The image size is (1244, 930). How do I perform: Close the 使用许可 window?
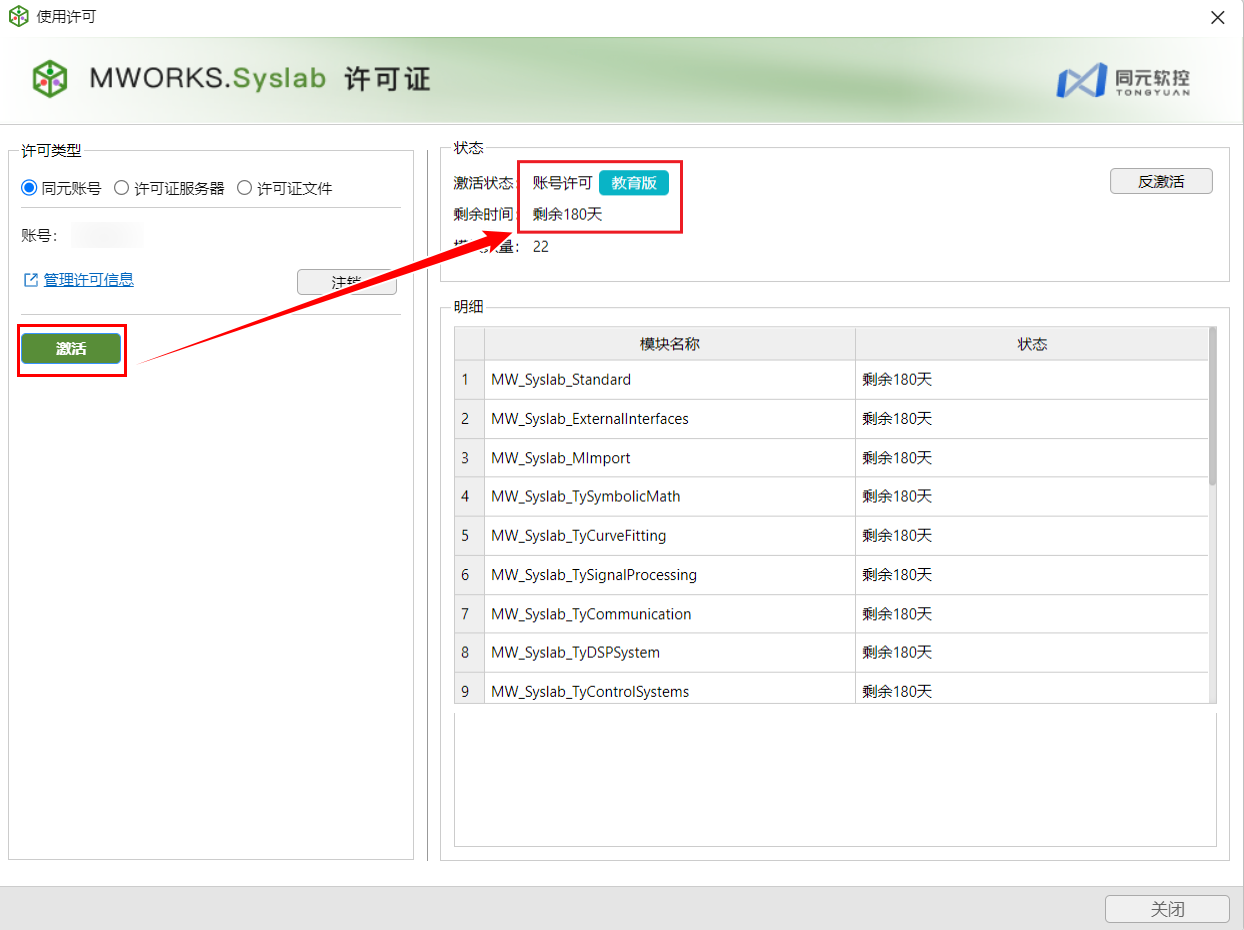[1217, 17]
